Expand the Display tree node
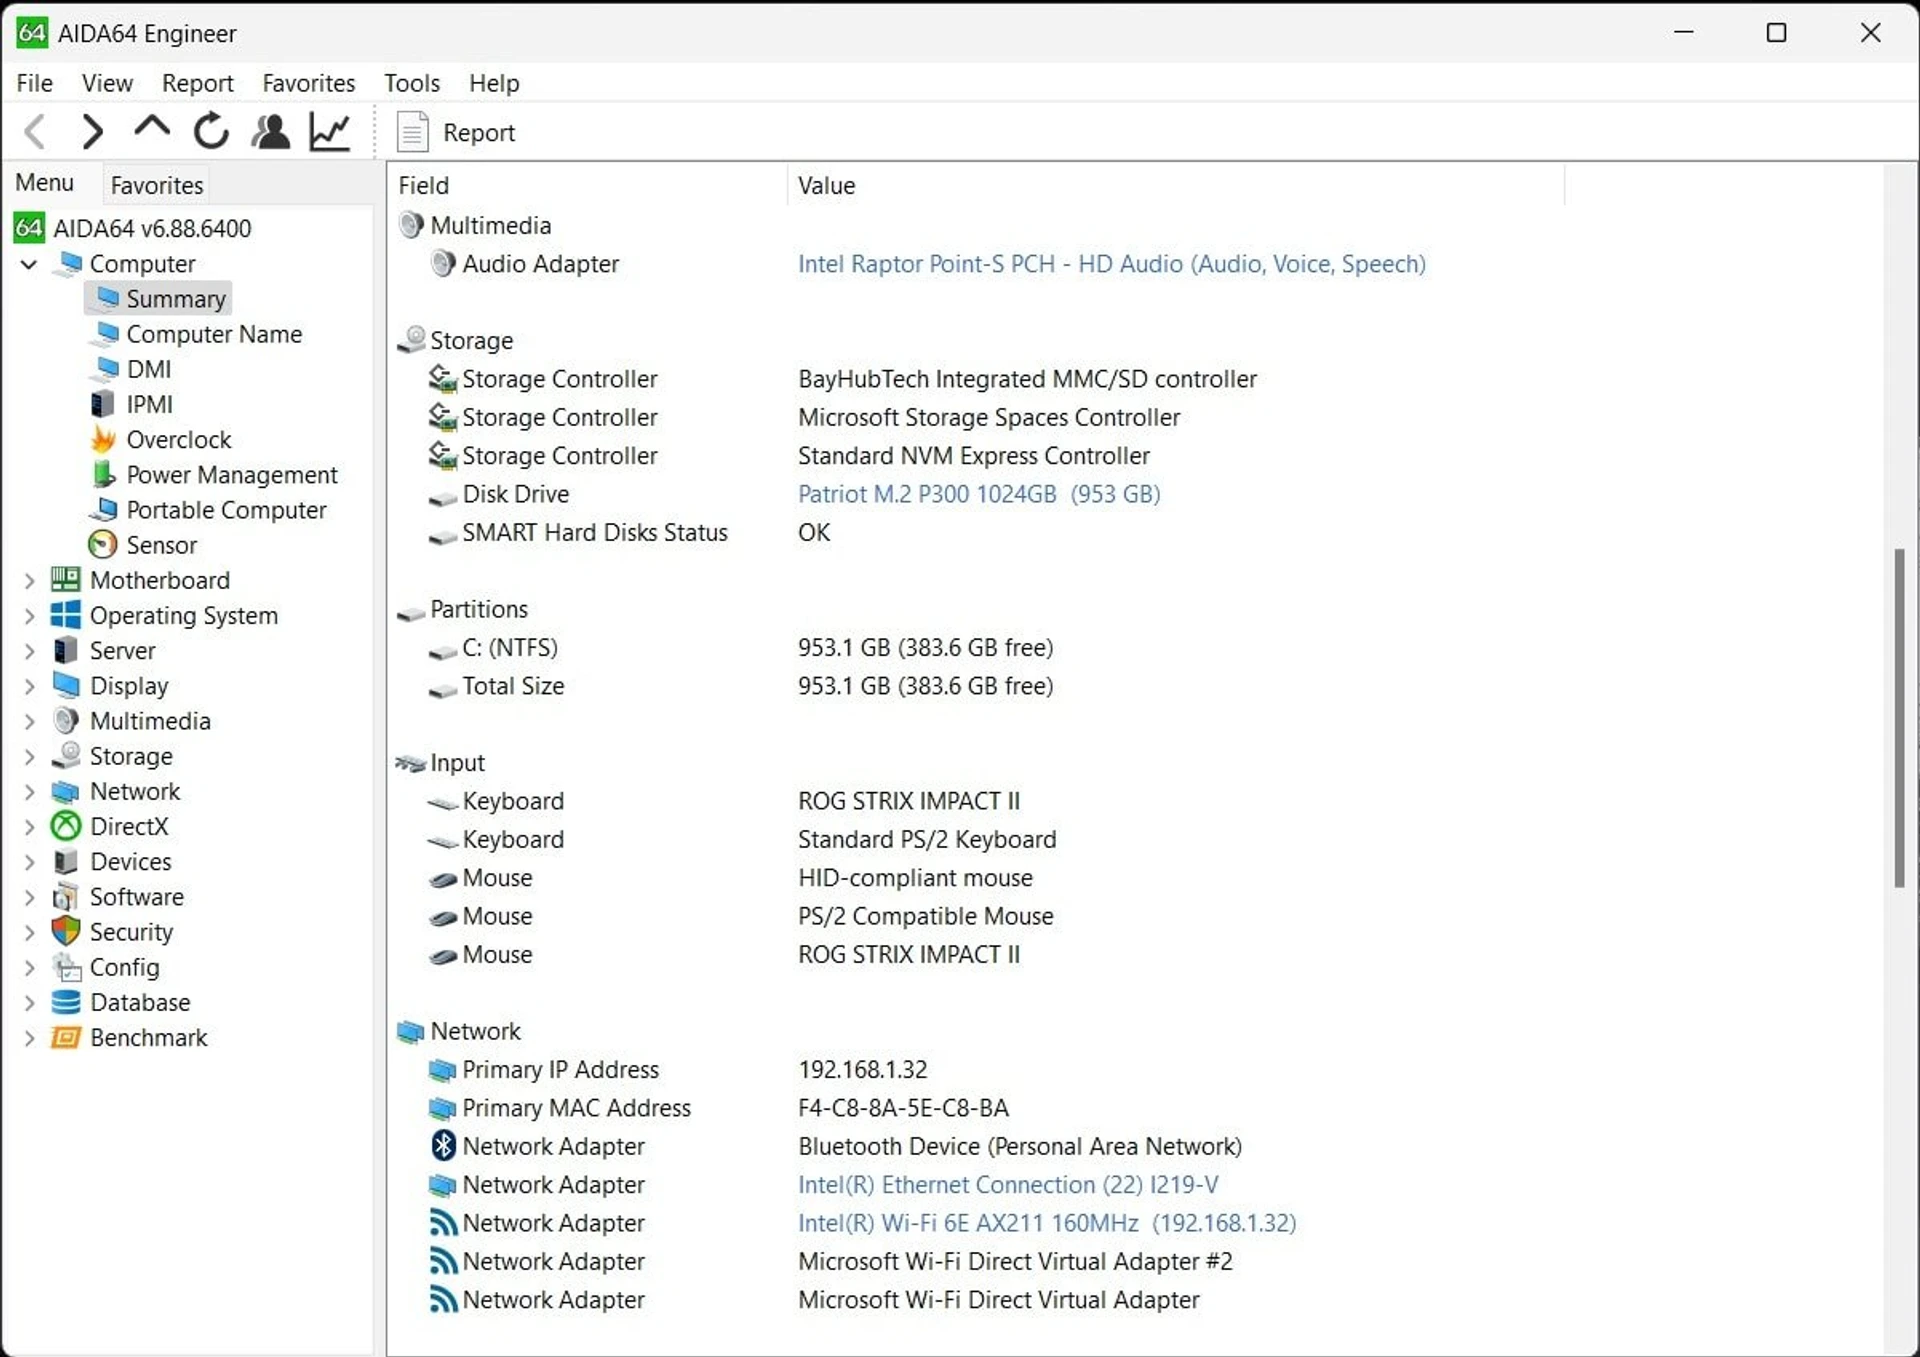Image resolution: width=1920 pixels, height=1357 pixels. (x=29, y=686)
